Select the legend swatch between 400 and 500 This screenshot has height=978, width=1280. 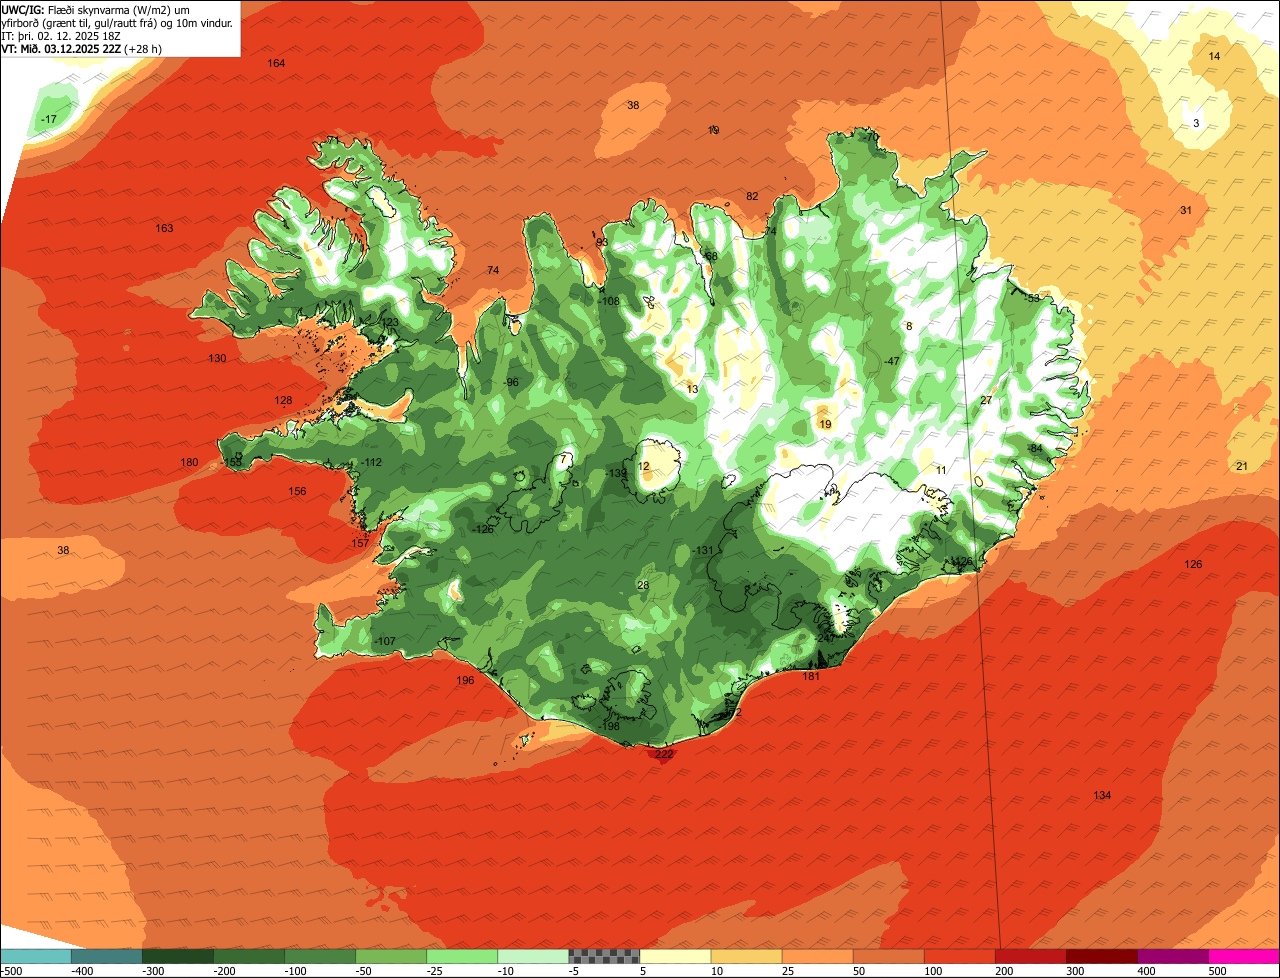click(x=1172, y=957)
